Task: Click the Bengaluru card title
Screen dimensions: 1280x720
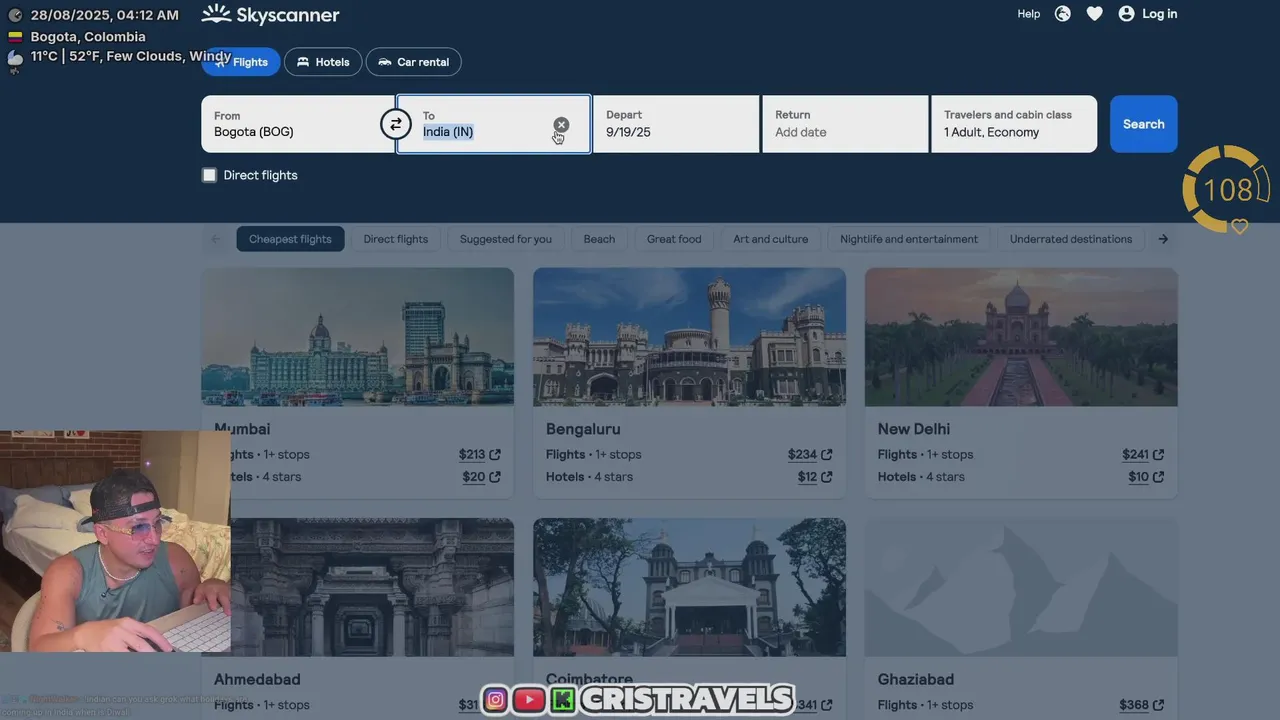Action: coord(583,429)
